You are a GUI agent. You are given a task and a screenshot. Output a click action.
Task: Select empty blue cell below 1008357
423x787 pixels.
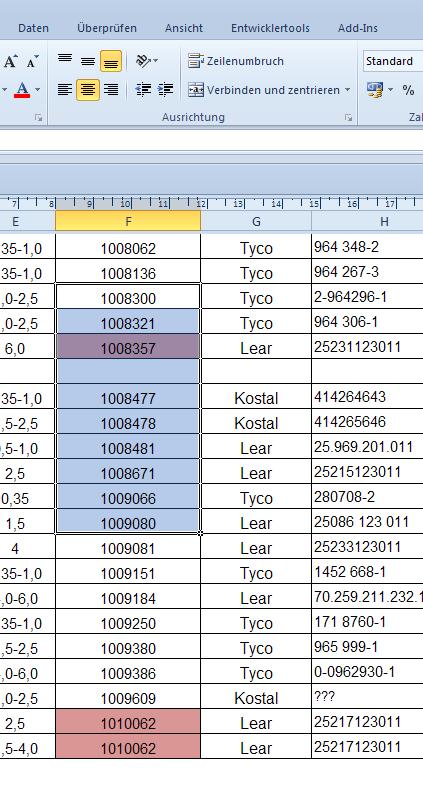point(128,372)
